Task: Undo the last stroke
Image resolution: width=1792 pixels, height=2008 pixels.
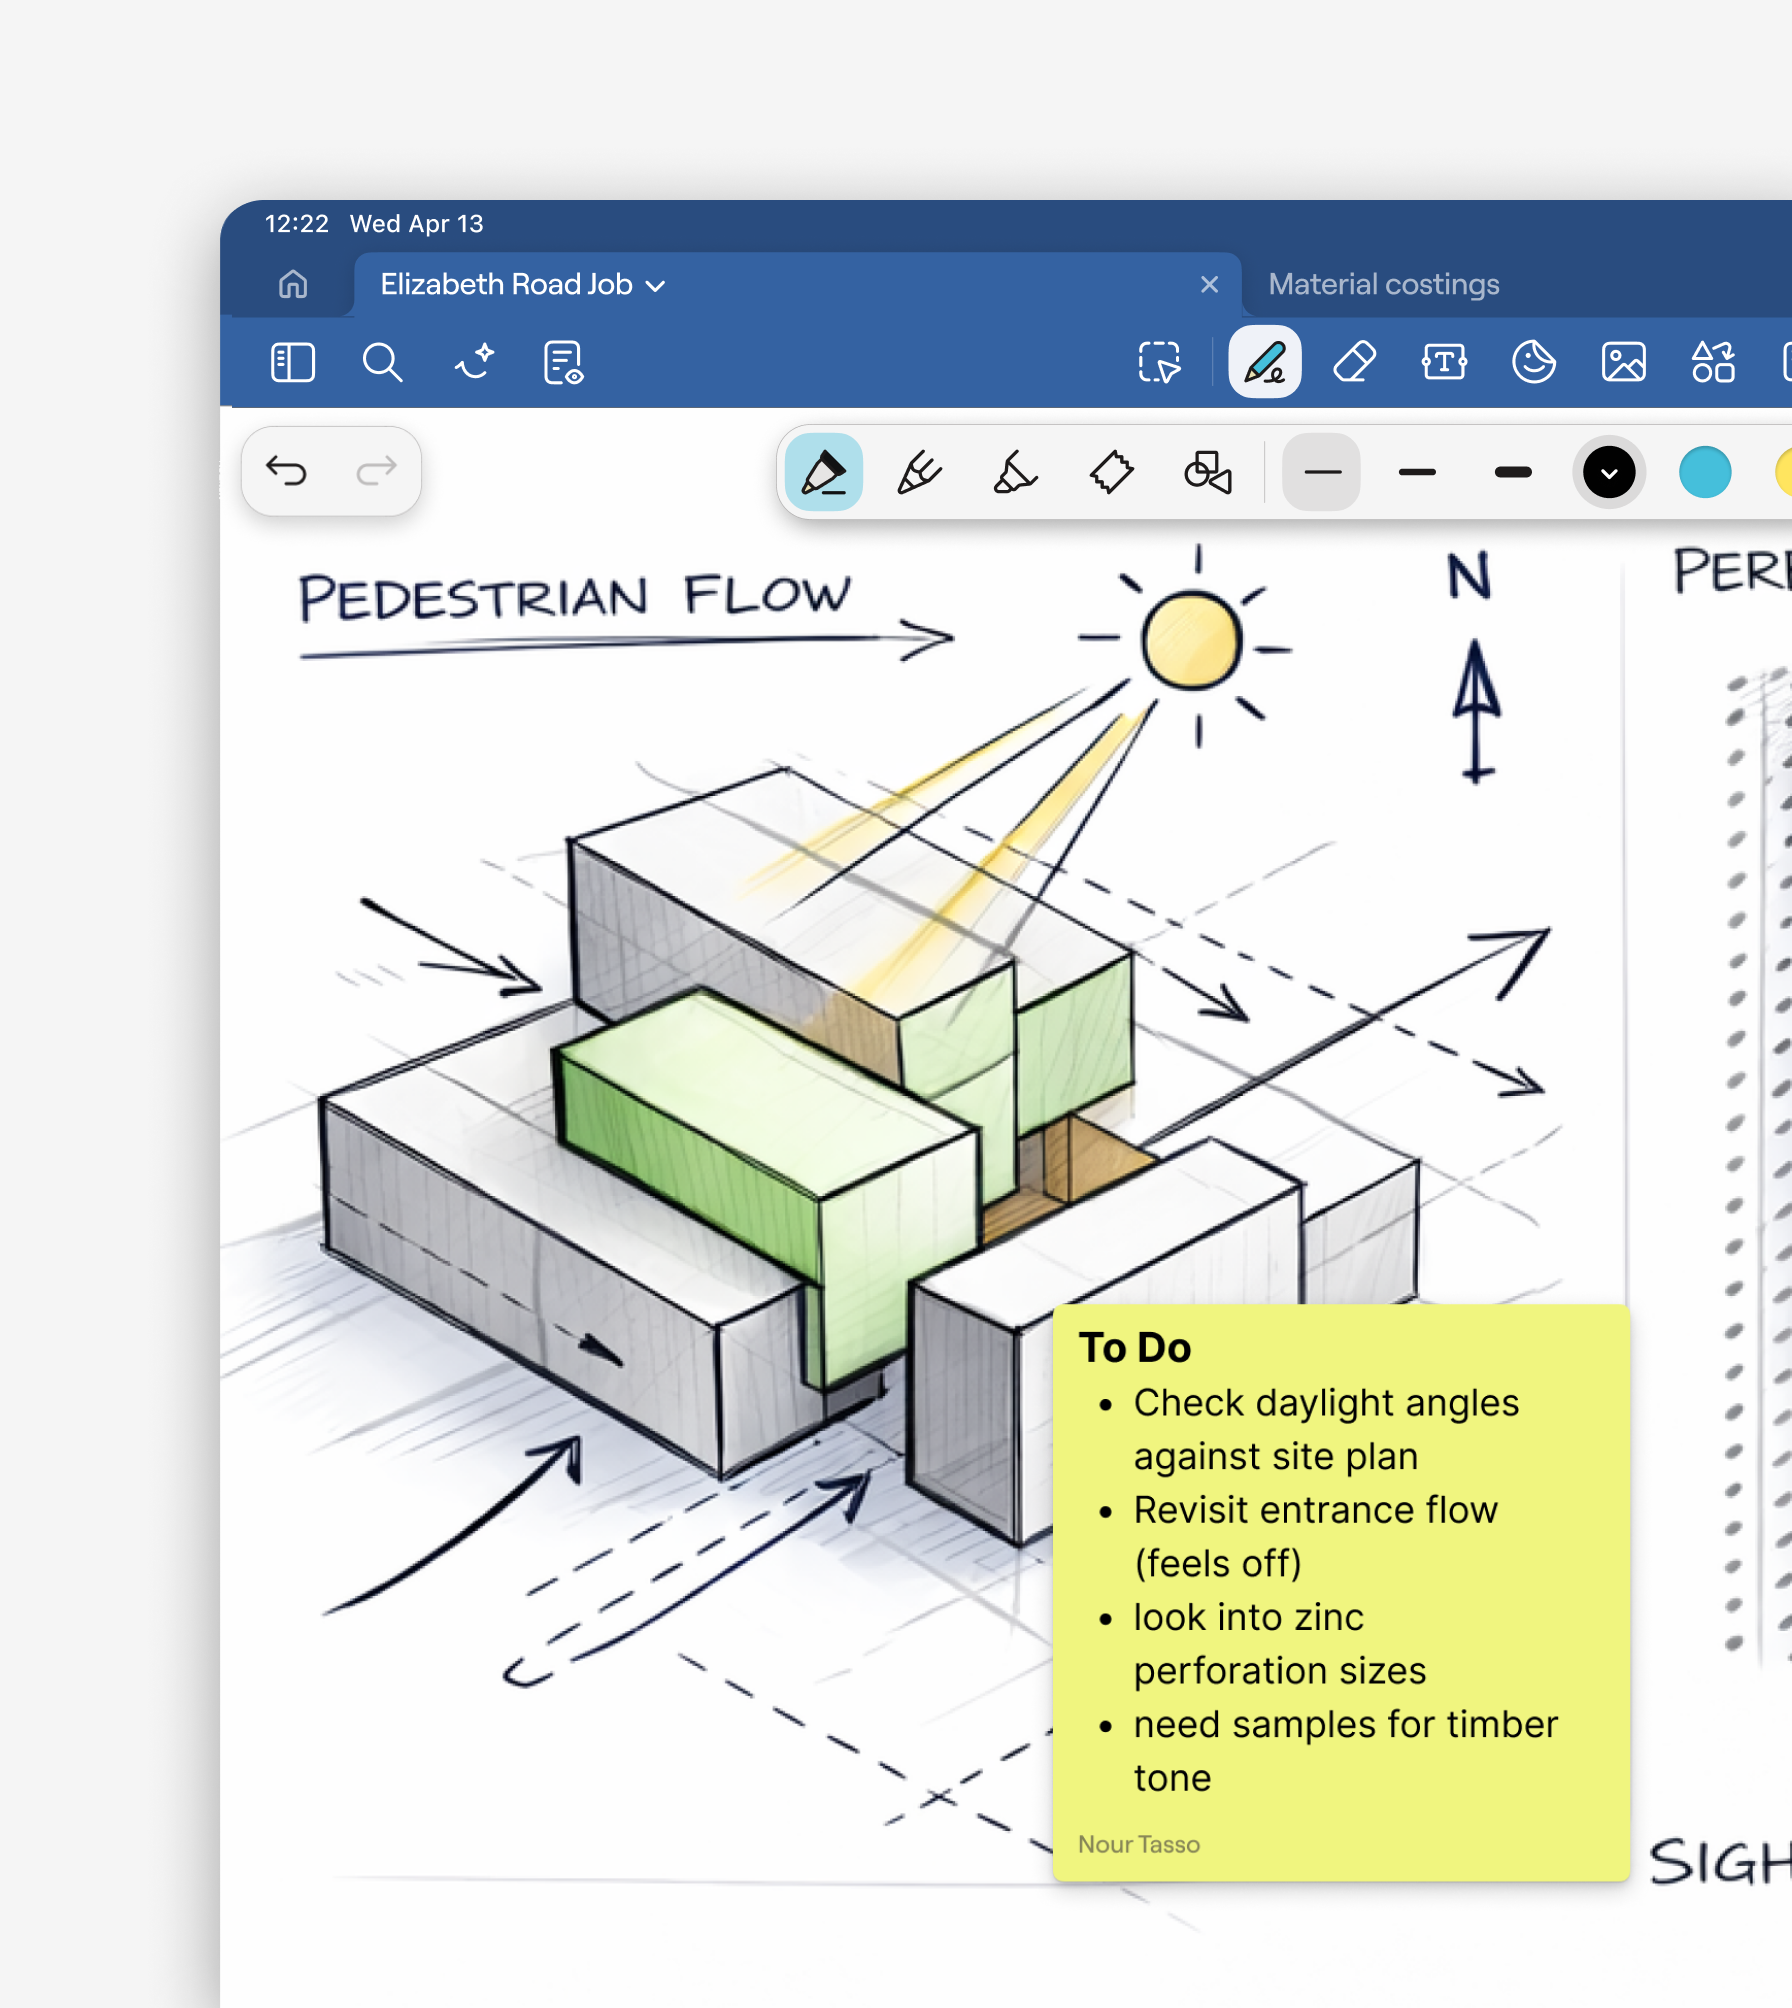Action: click(286, 471)
